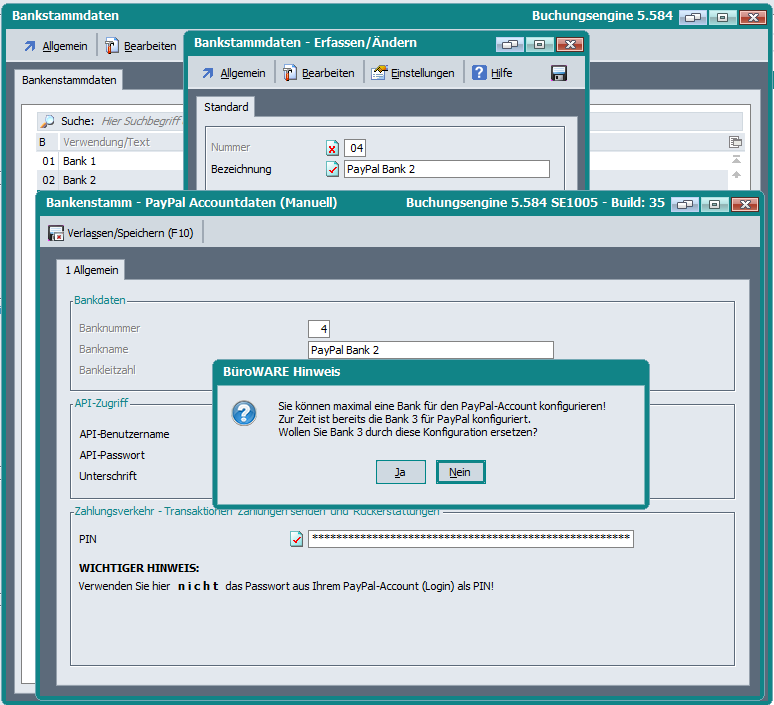Select the Standard tab
This screenshot has width=774, height=705.
226,107
